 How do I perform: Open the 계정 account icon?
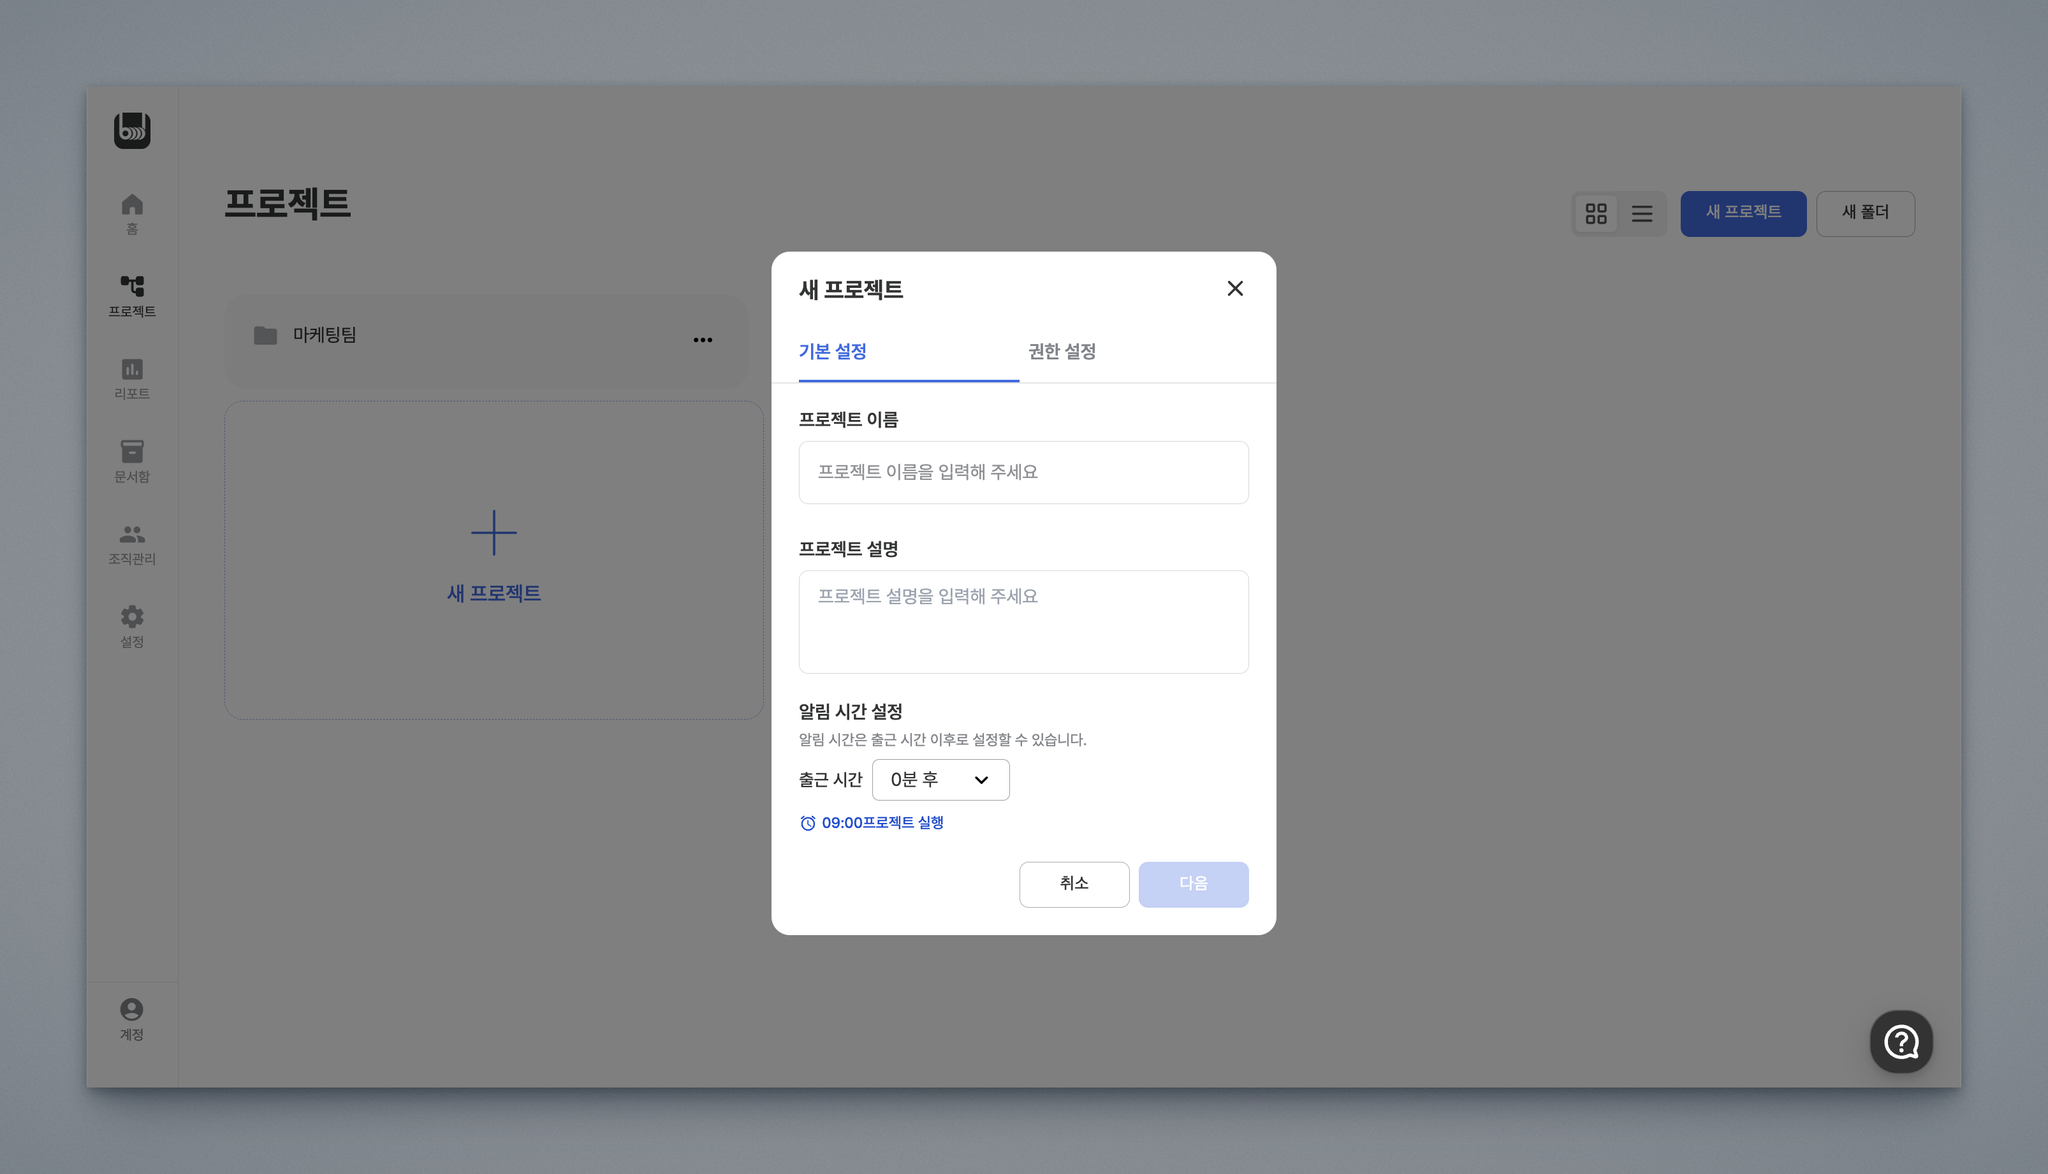(132, 1019)
